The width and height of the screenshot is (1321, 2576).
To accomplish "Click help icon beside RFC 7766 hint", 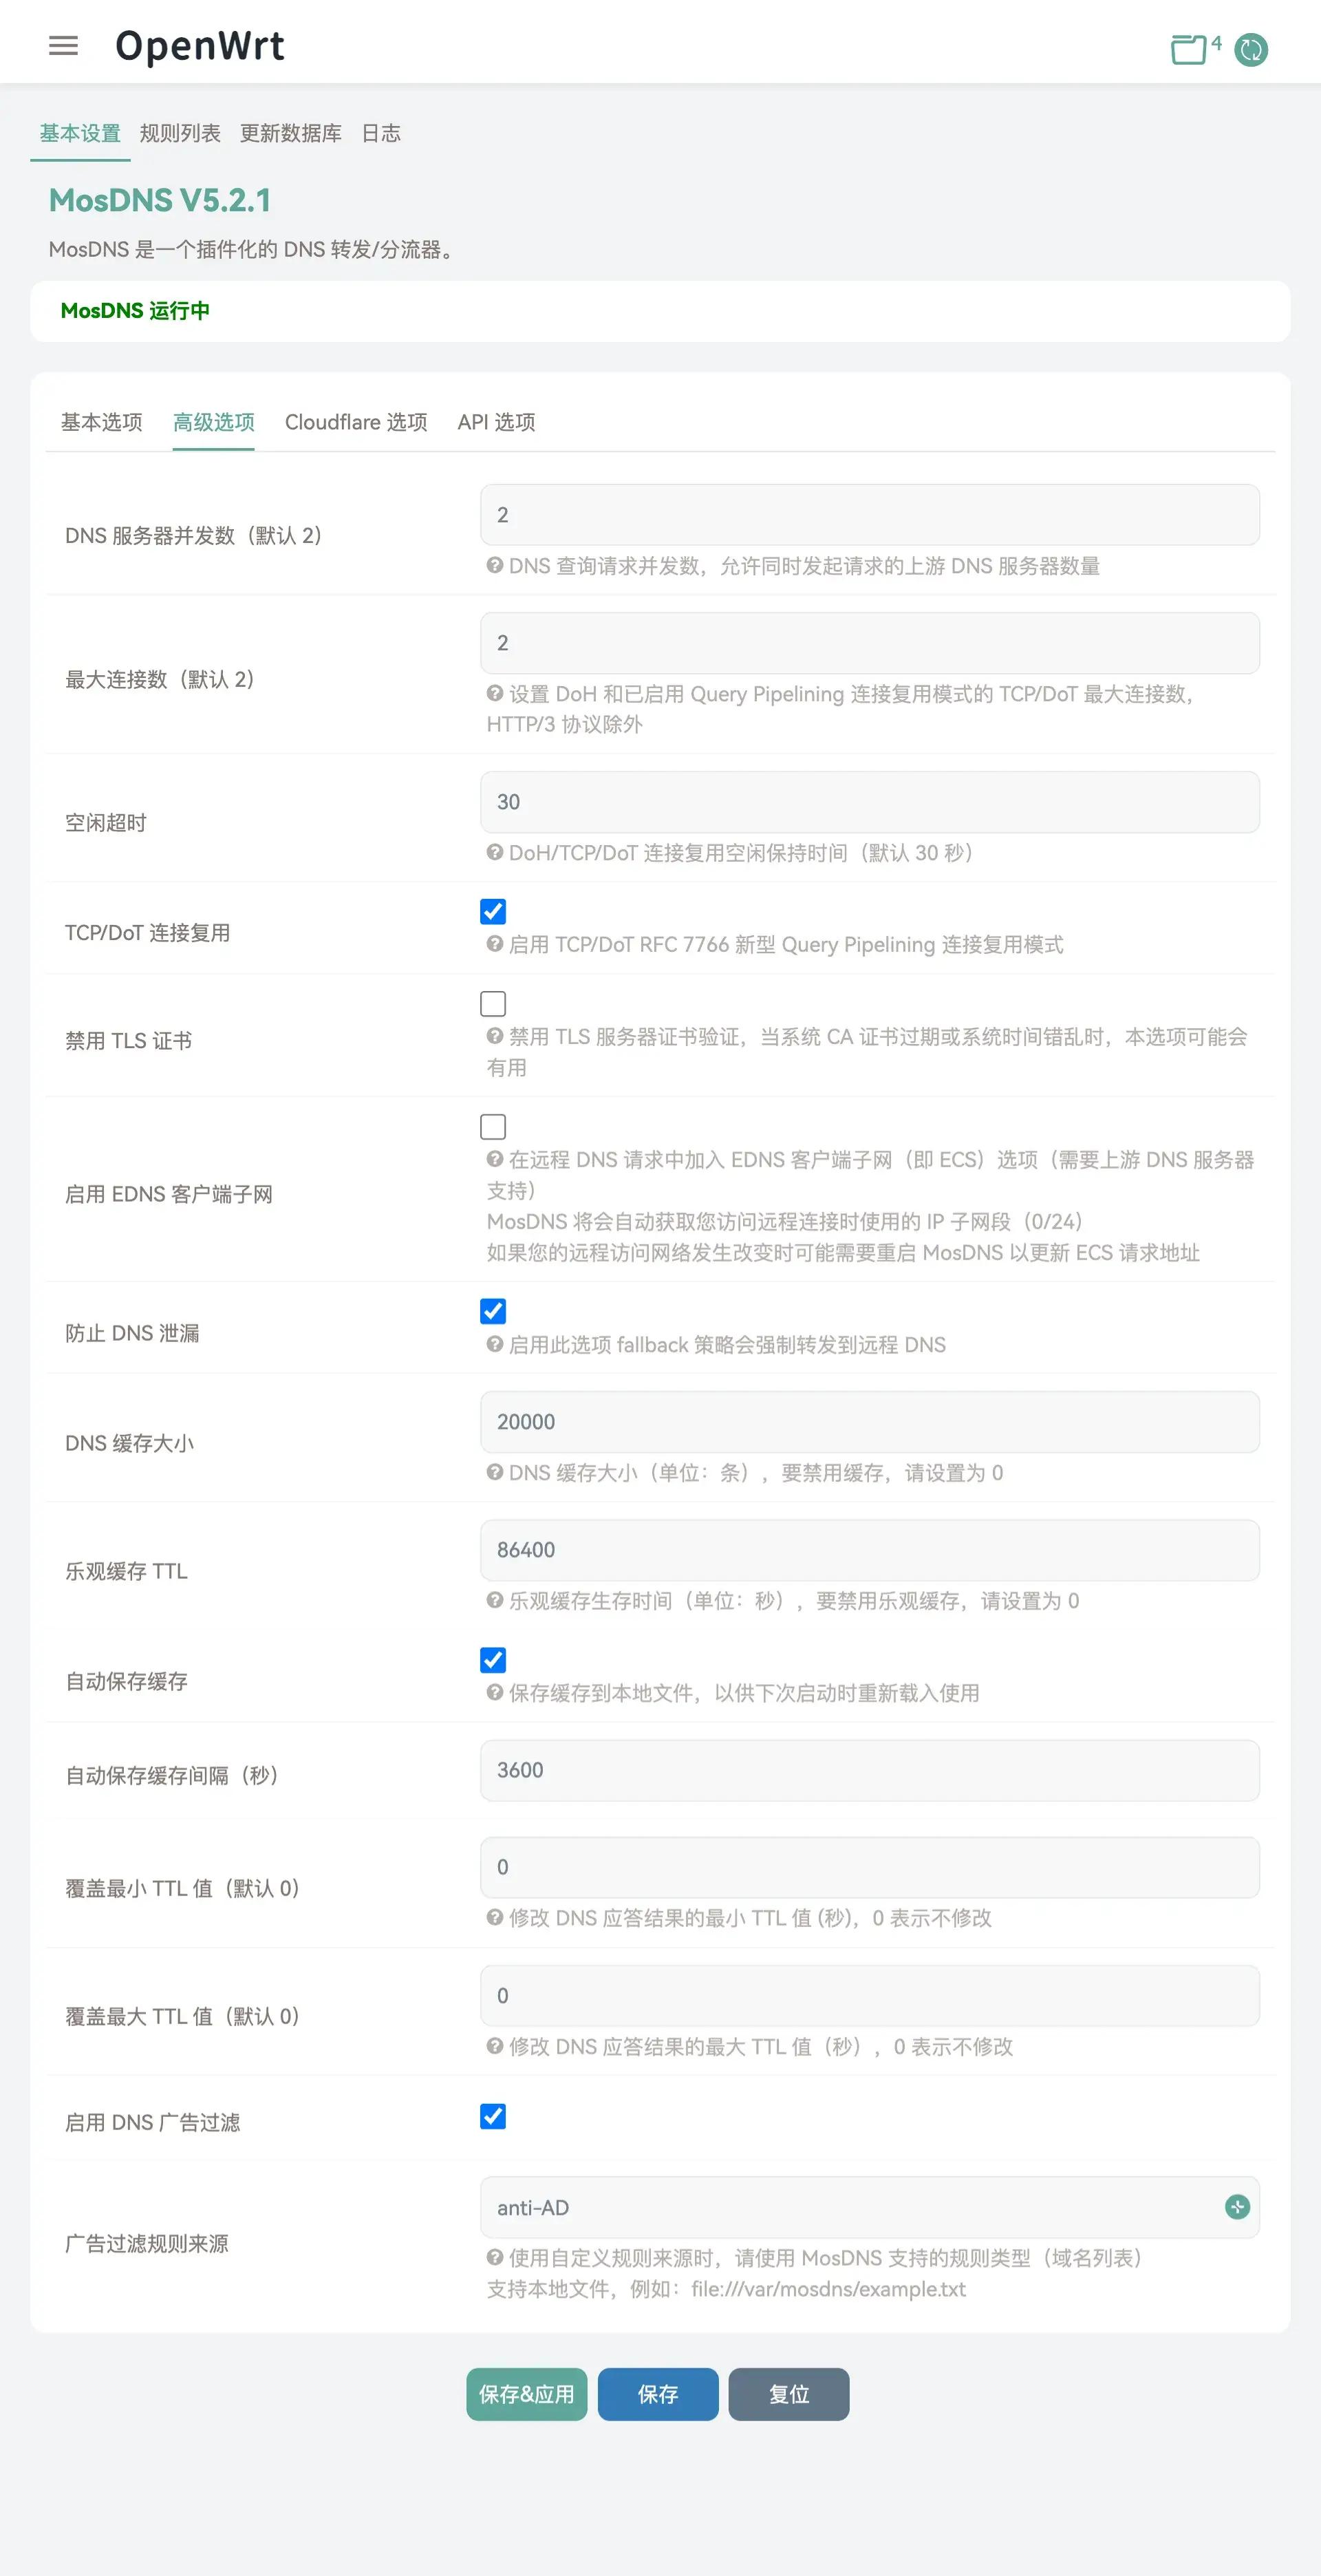I will (x=494, y=944).
